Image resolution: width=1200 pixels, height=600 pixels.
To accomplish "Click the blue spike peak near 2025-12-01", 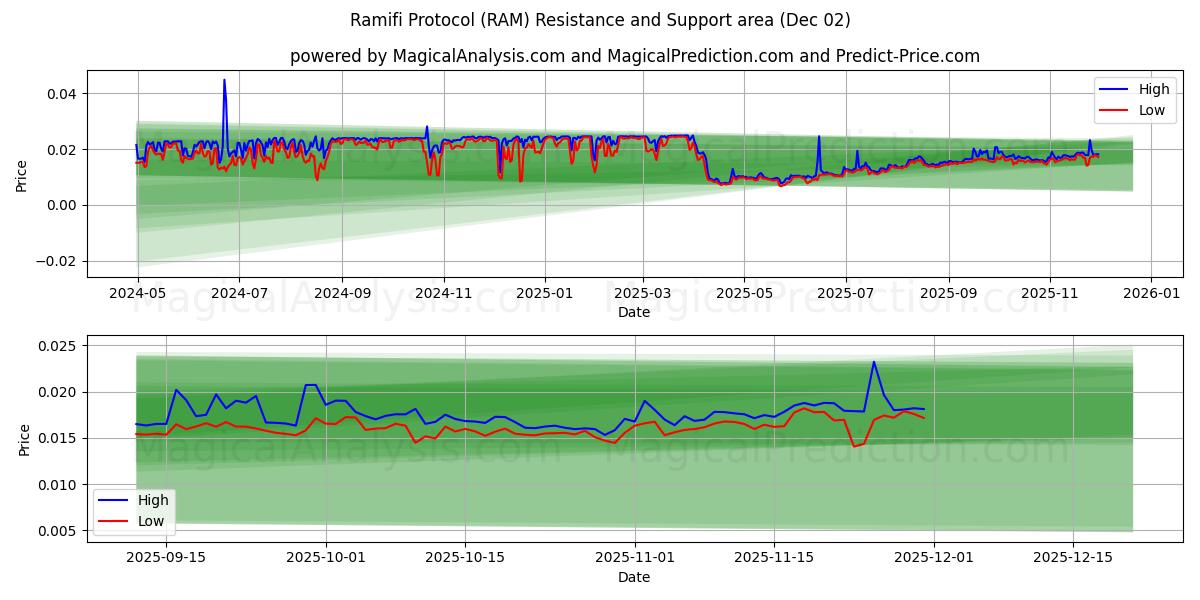I will [x=873, y=363].
